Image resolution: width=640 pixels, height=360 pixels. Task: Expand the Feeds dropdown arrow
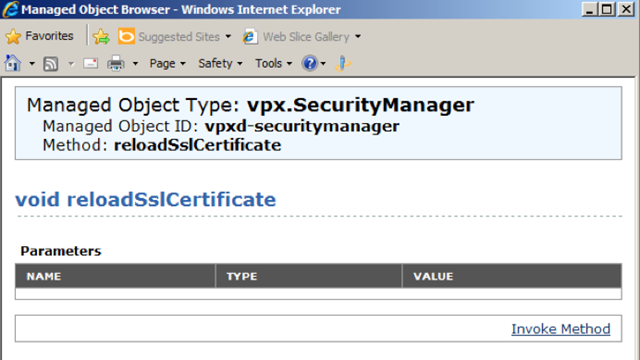pyautogui.click(x=71, y=64)
